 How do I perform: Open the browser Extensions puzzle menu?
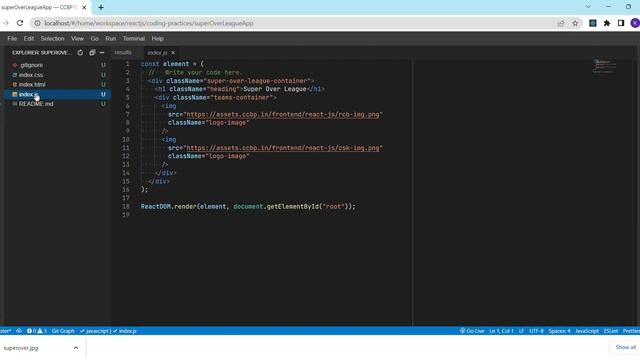pos(607,23)
